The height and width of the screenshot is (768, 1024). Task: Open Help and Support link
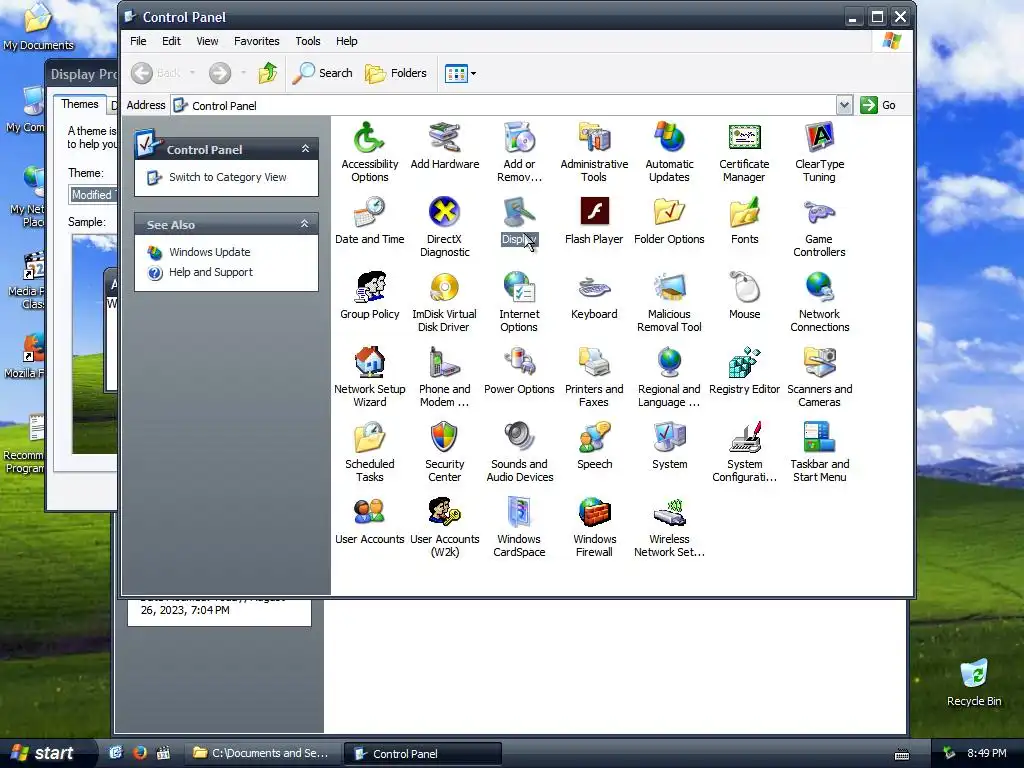click(211, 272)
